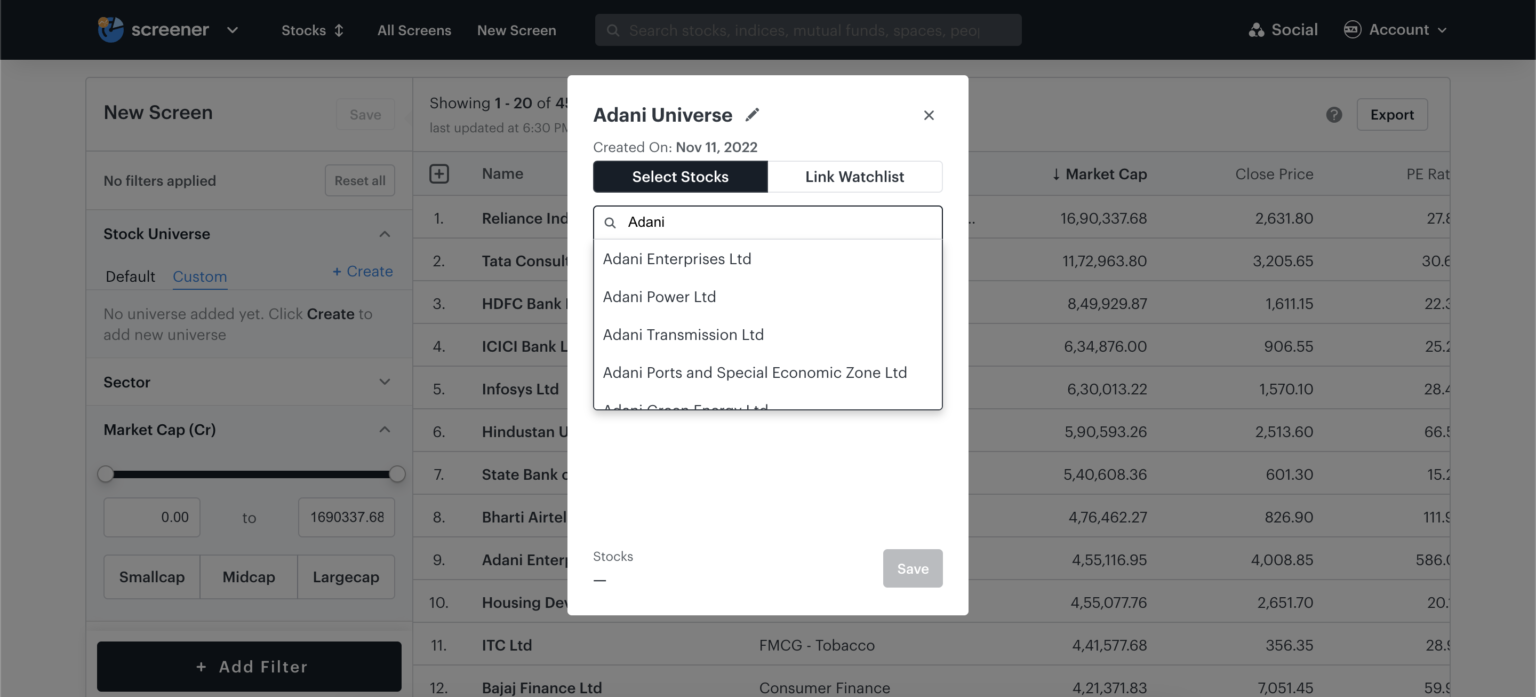Toggle the Smallcap market cap filter
The height and width of the screenshot is (697, 1536).
point(151,576)
